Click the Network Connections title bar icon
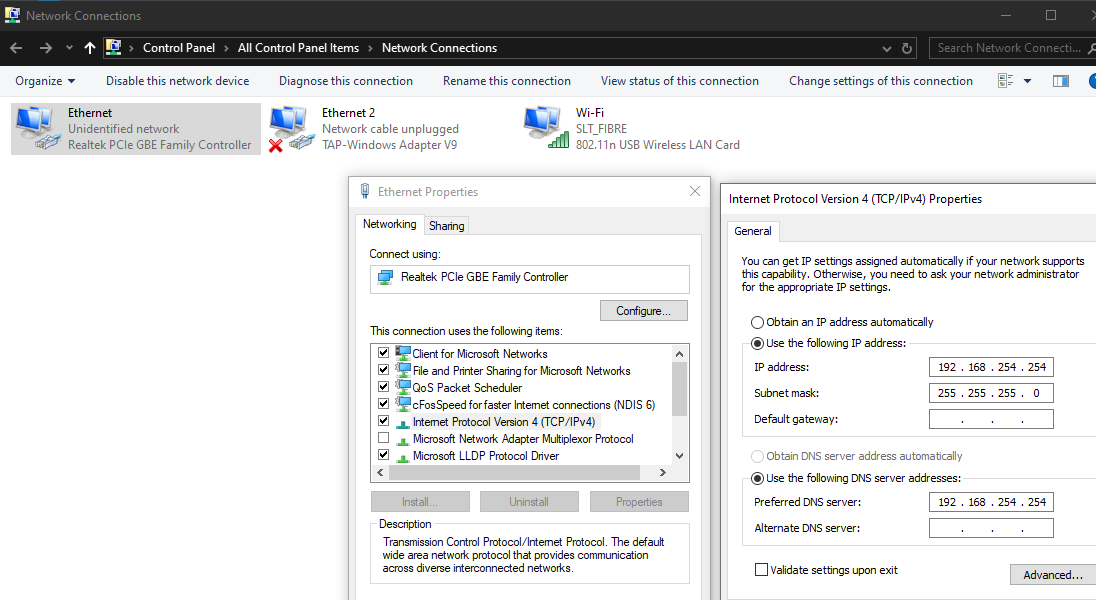Viewport: 1096px width, 600px height. point(12,15)
